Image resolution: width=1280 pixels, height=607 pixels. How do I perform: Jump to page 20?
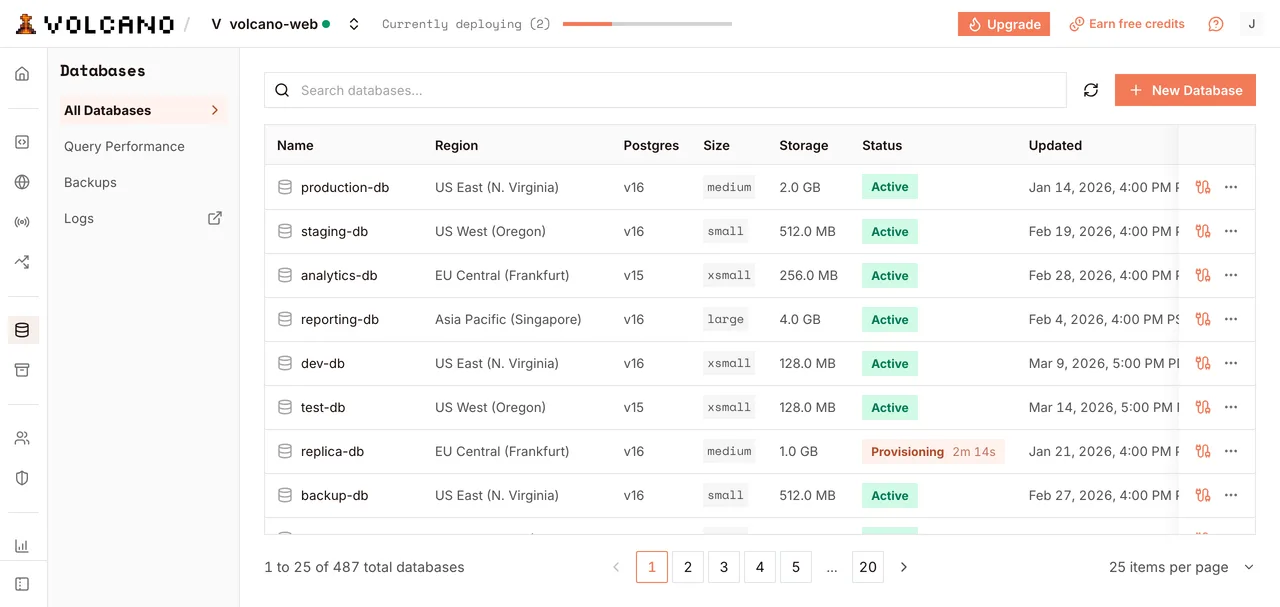coord(868,567)
